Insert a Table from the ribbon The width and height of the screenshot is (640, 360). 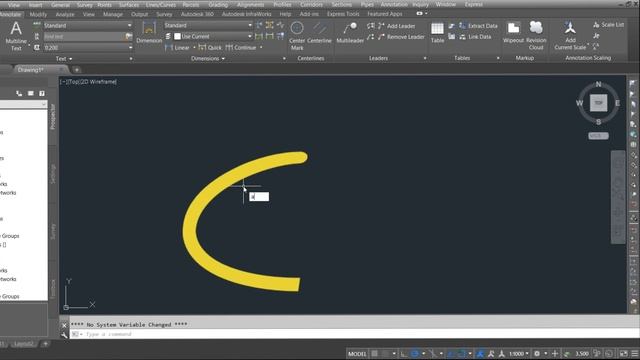pos(437,33)
